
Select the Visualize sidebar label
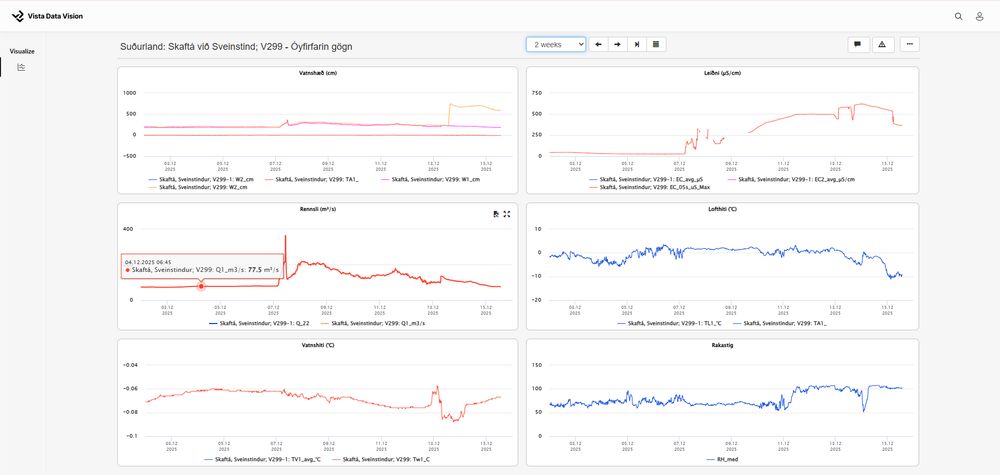(22, 52)
